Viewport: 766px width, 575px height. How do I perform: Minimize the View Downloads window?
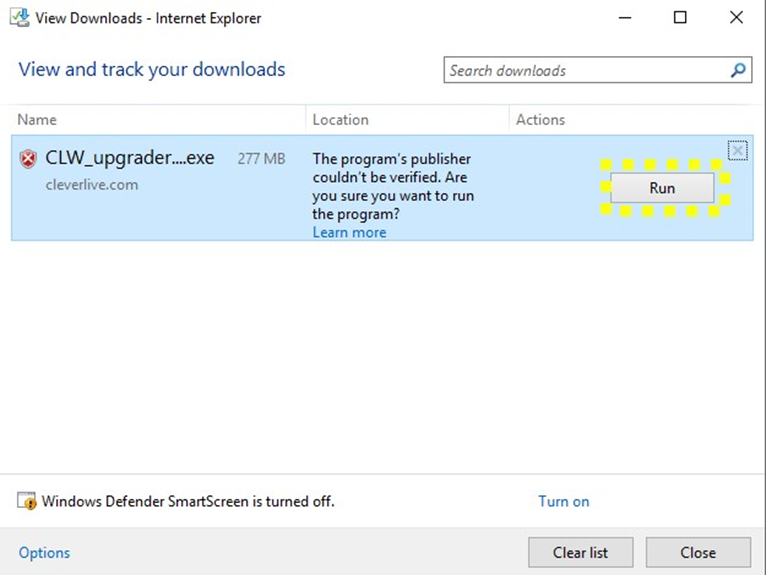[625, 18]
